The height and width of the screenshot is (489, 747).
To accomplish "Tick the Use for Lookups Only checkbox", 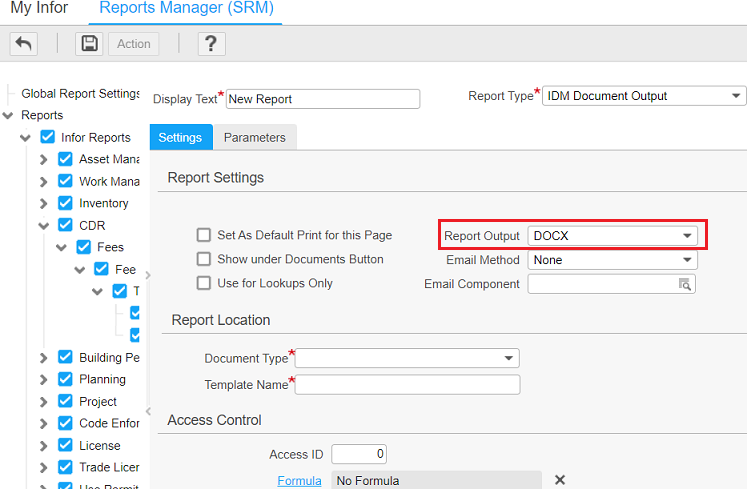I will [204, 284].
